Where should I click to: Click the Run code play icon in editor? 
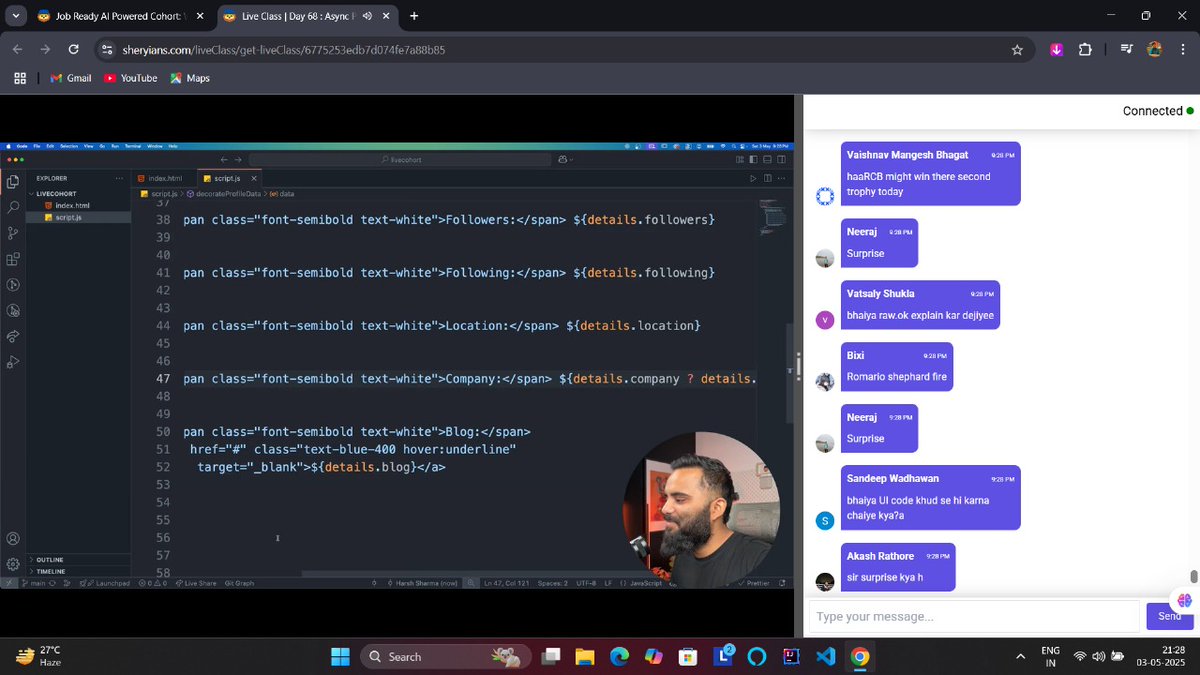point(753,178)
